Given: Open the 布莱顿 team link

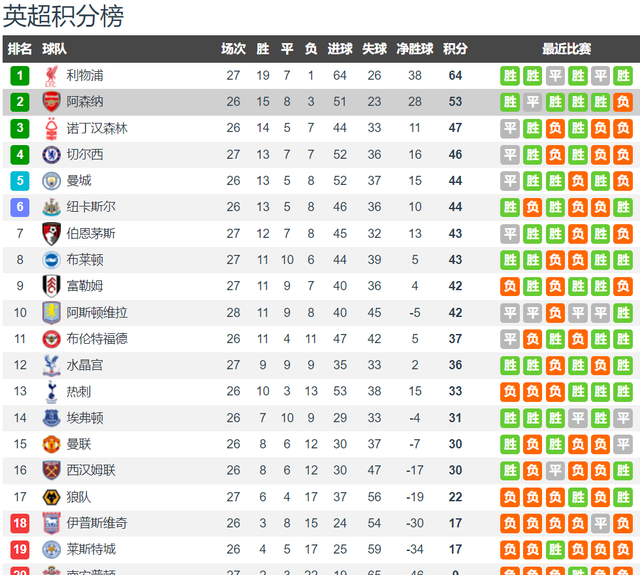Looking at the screenshot, I should click(85, 260).
